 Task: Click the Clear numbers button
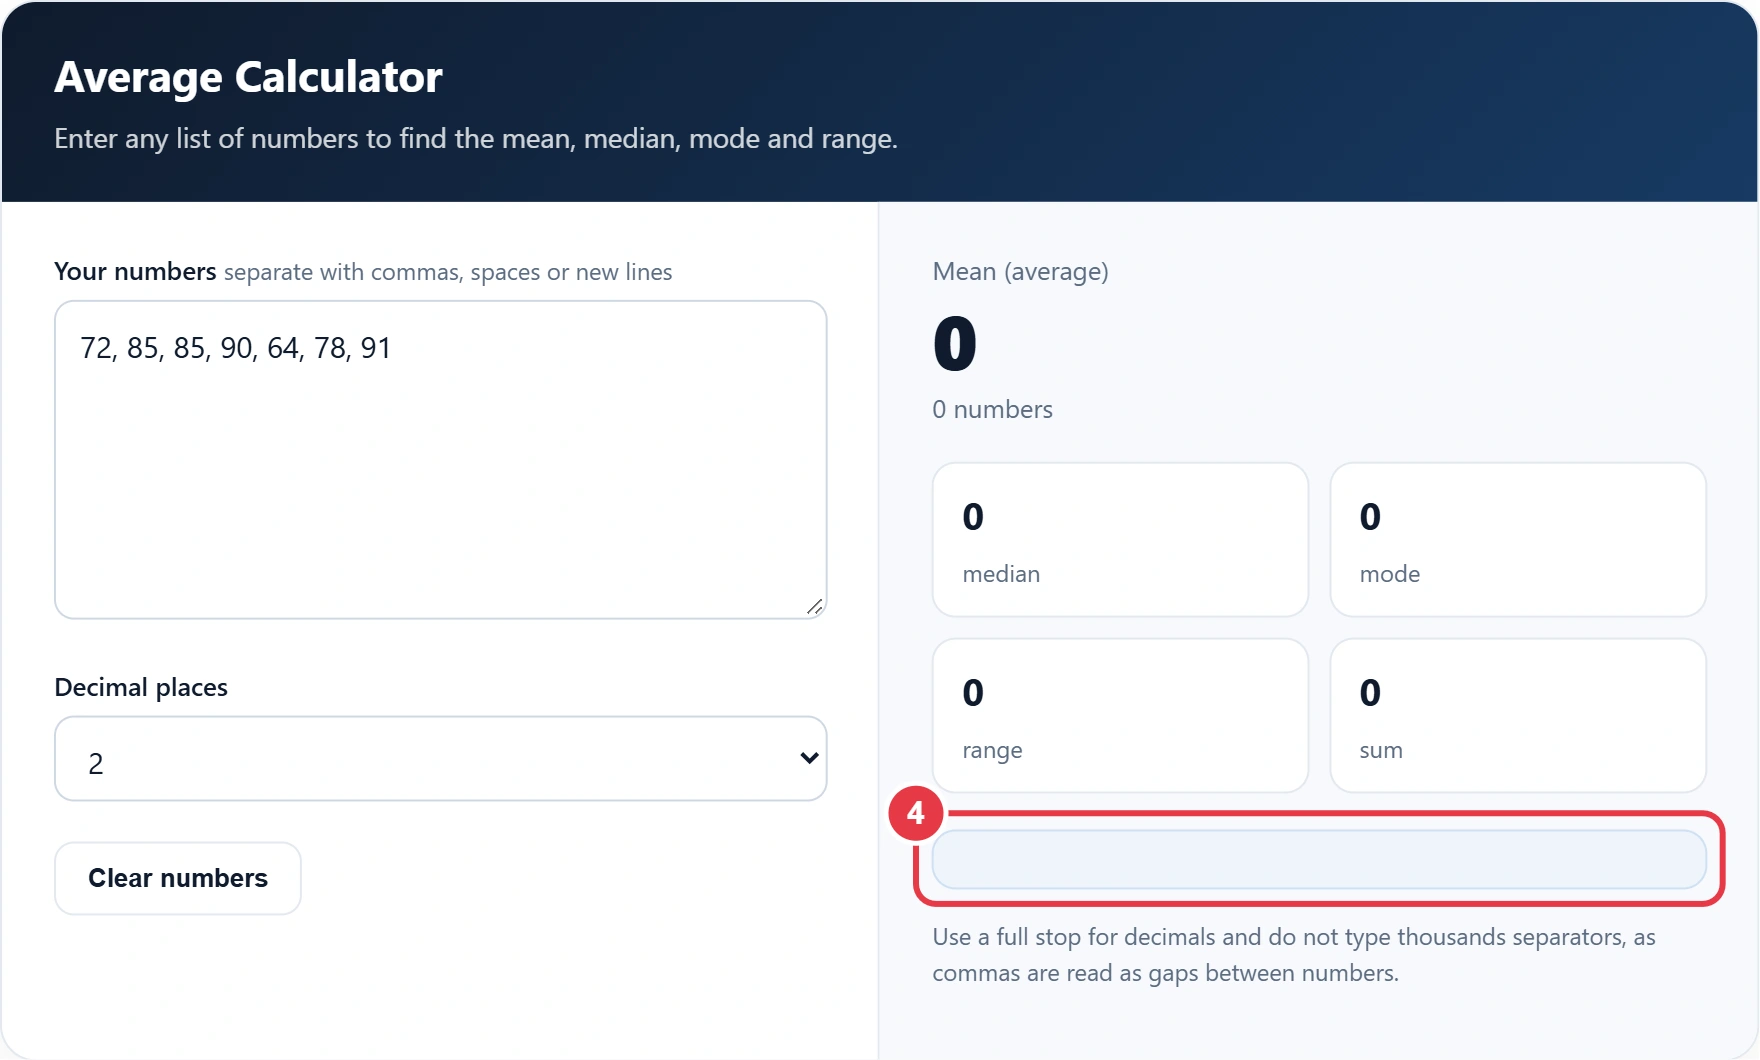[178, 878]
